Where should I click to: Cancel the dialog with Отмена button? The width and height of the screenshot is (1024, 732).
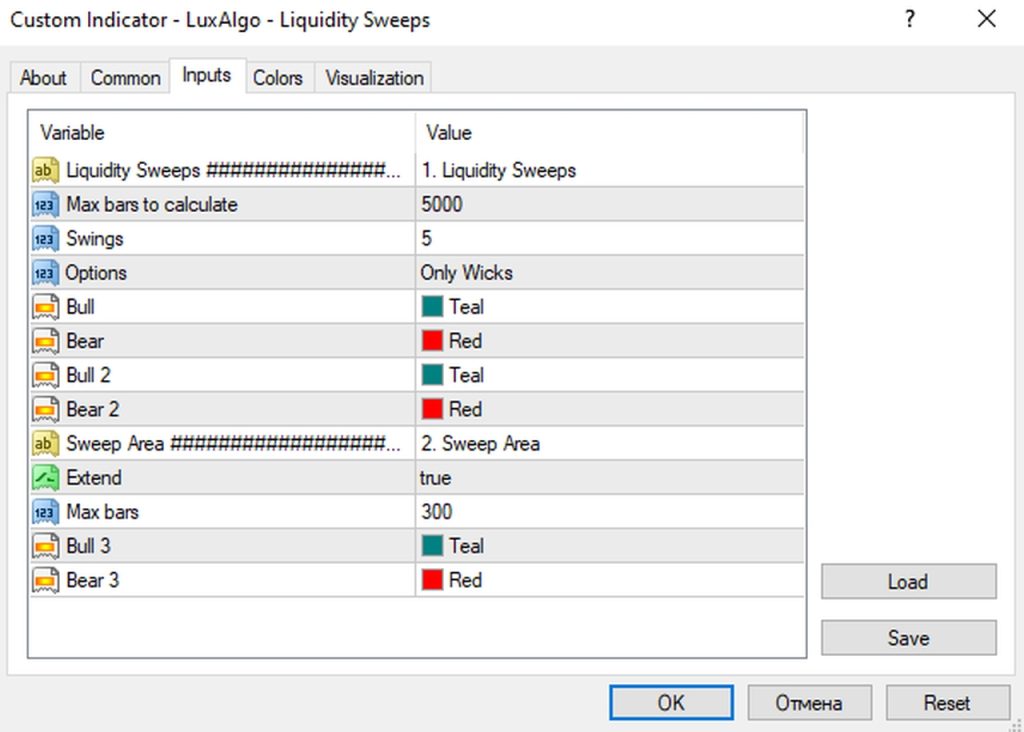click(809, 703)
